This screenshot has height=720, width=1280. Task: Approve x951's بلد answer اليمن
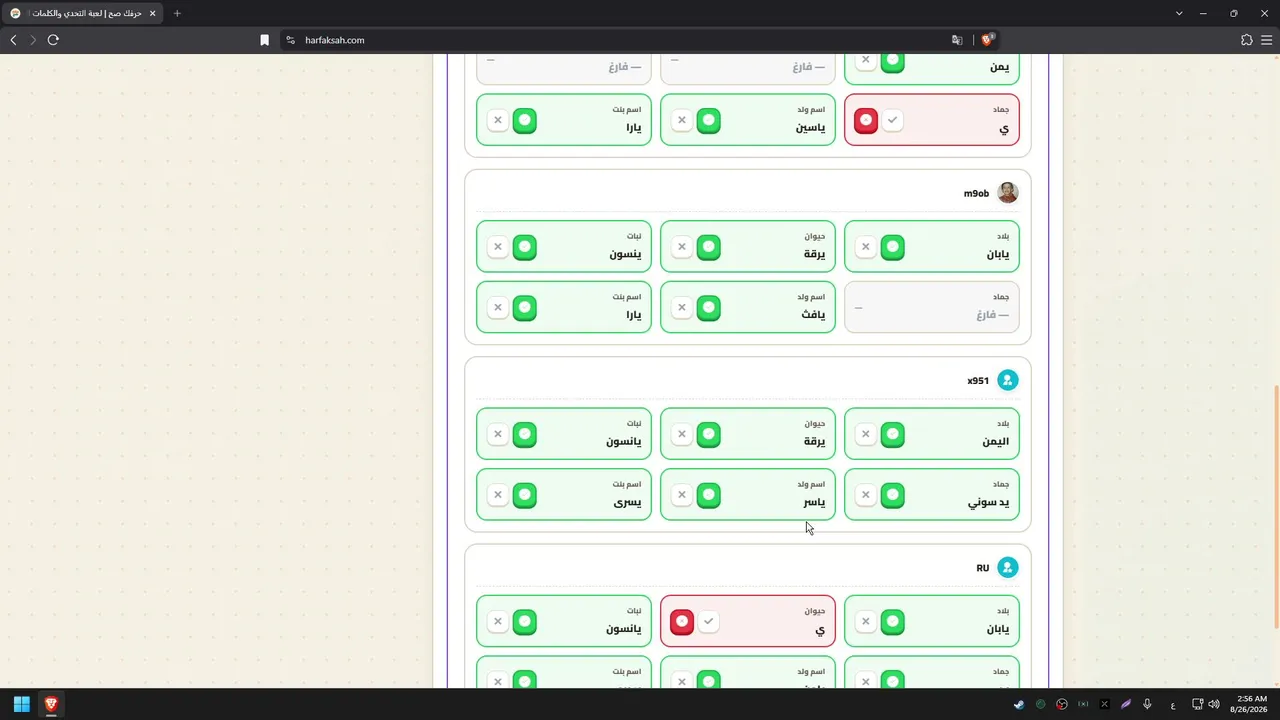(893, 435)
